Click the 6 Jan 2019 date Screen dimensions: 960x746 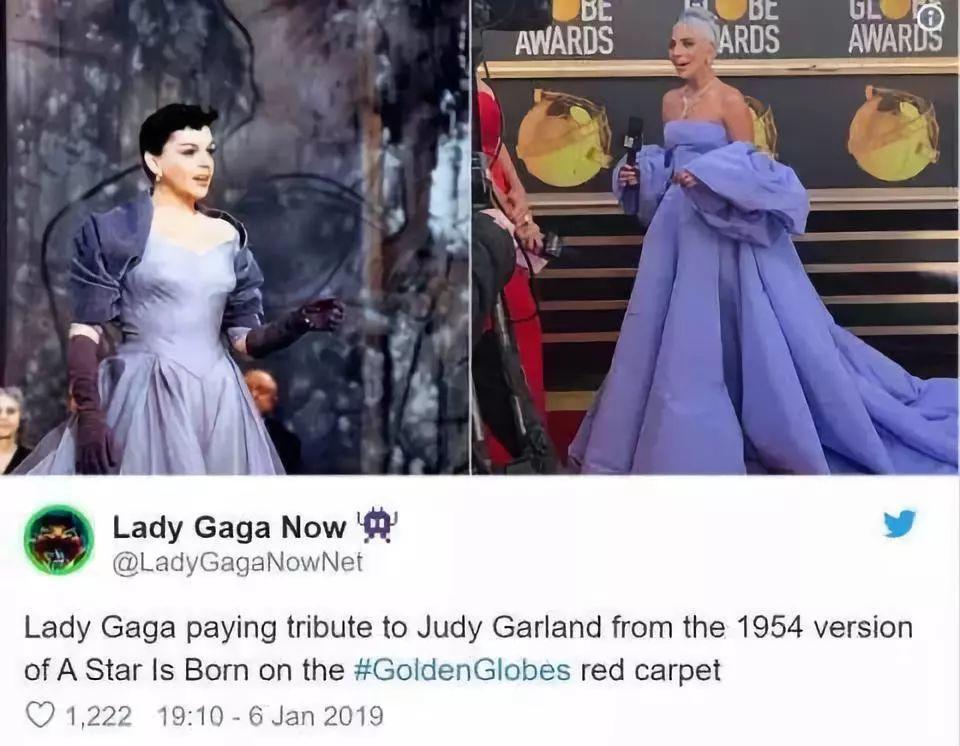[x=316, y=715]
